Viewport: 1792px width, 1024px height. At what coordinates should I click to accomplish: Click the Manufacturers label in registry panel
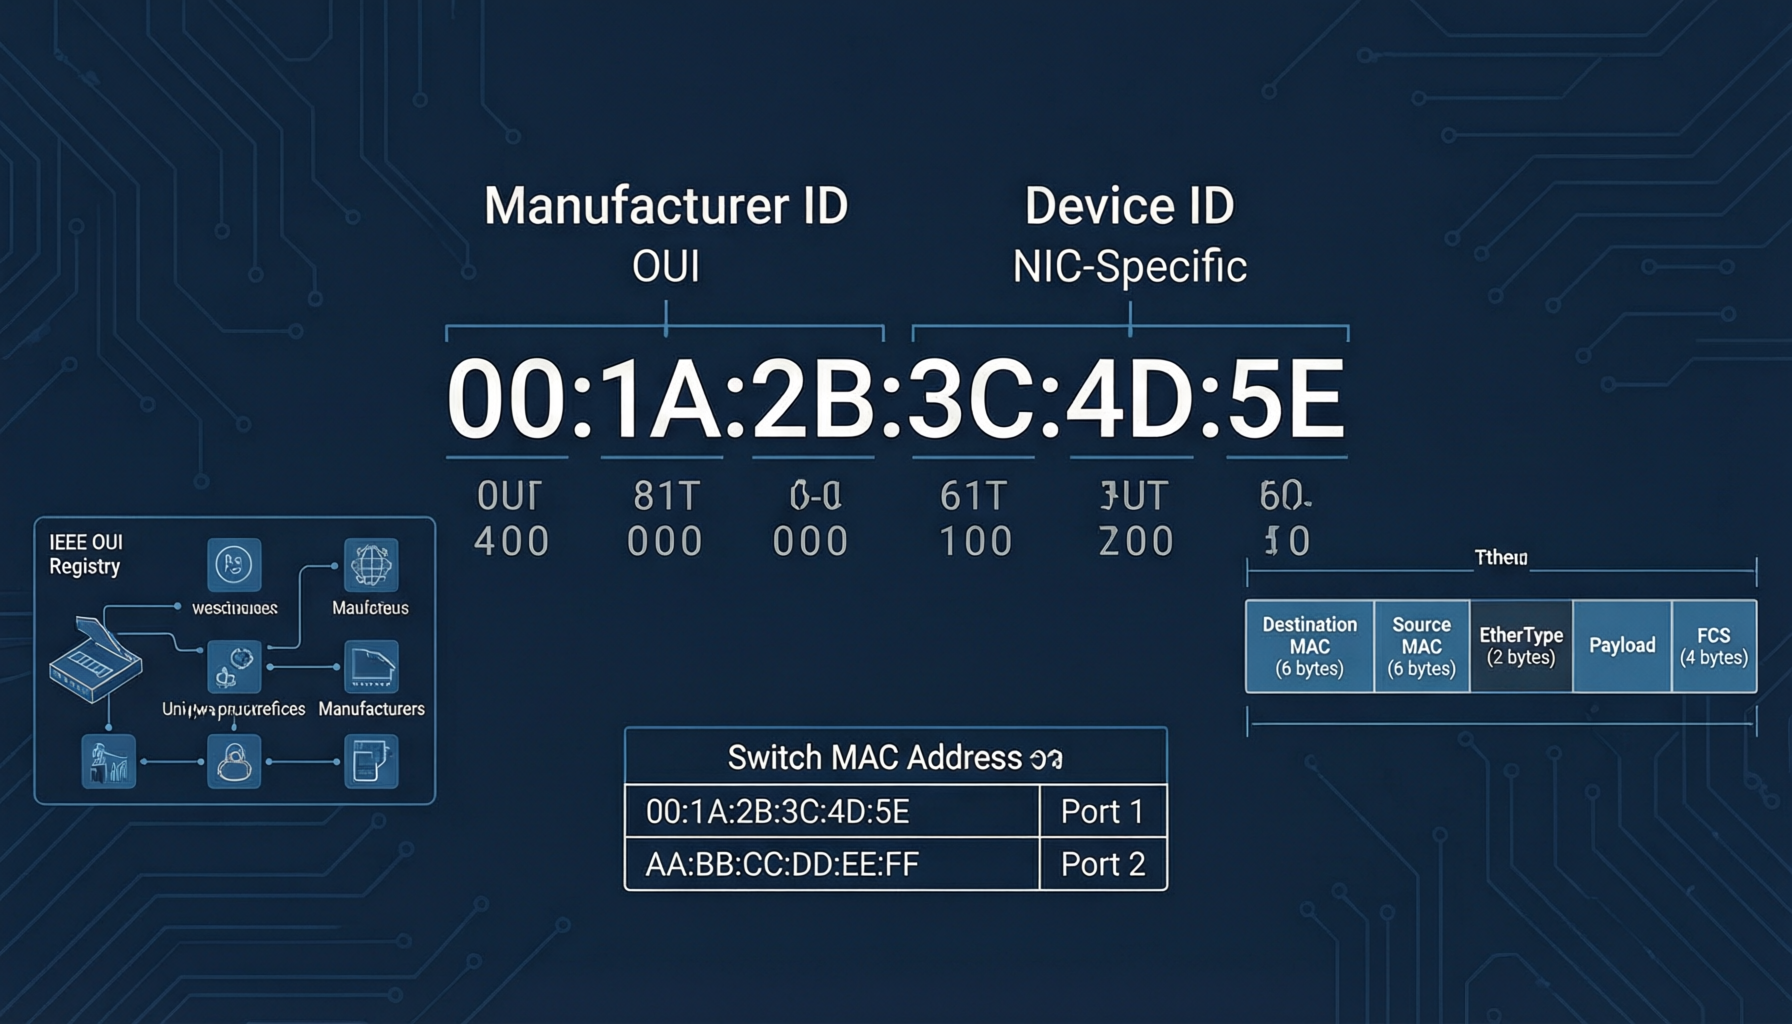[371, 709]
